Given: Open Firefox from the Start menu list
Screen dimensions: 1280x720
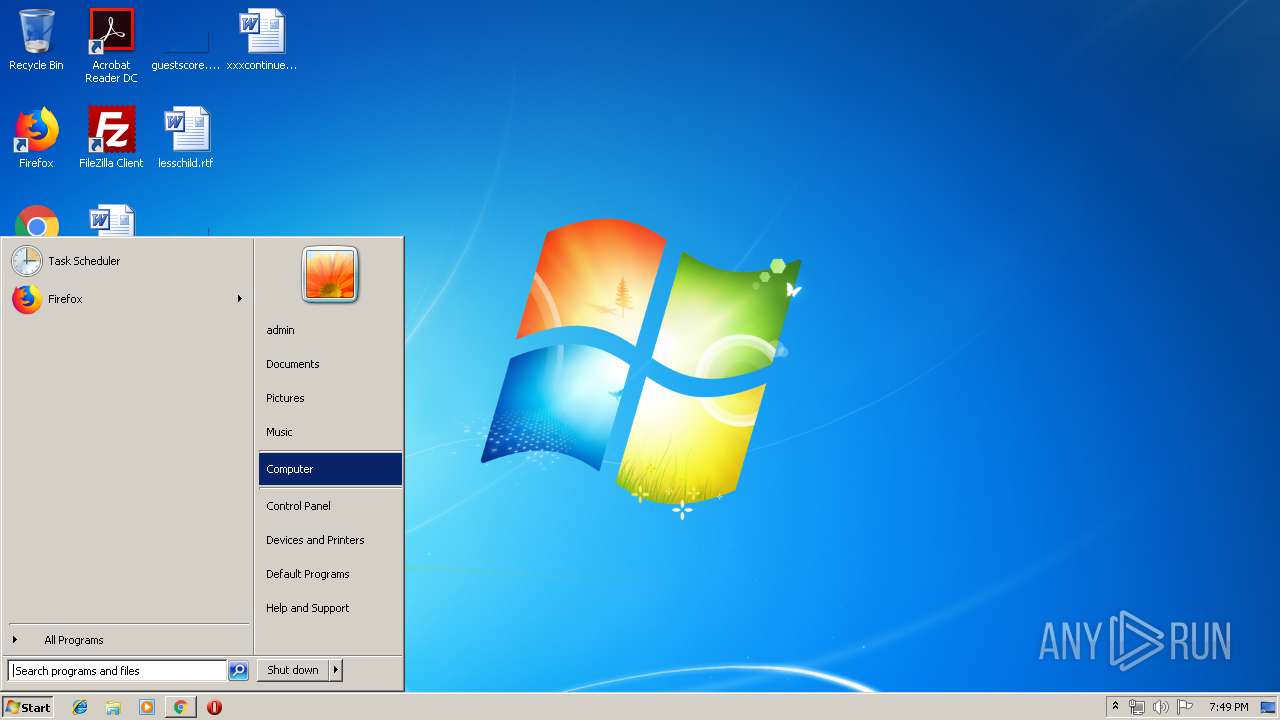Looking at the screenshot, I should [x=127, y=299].
